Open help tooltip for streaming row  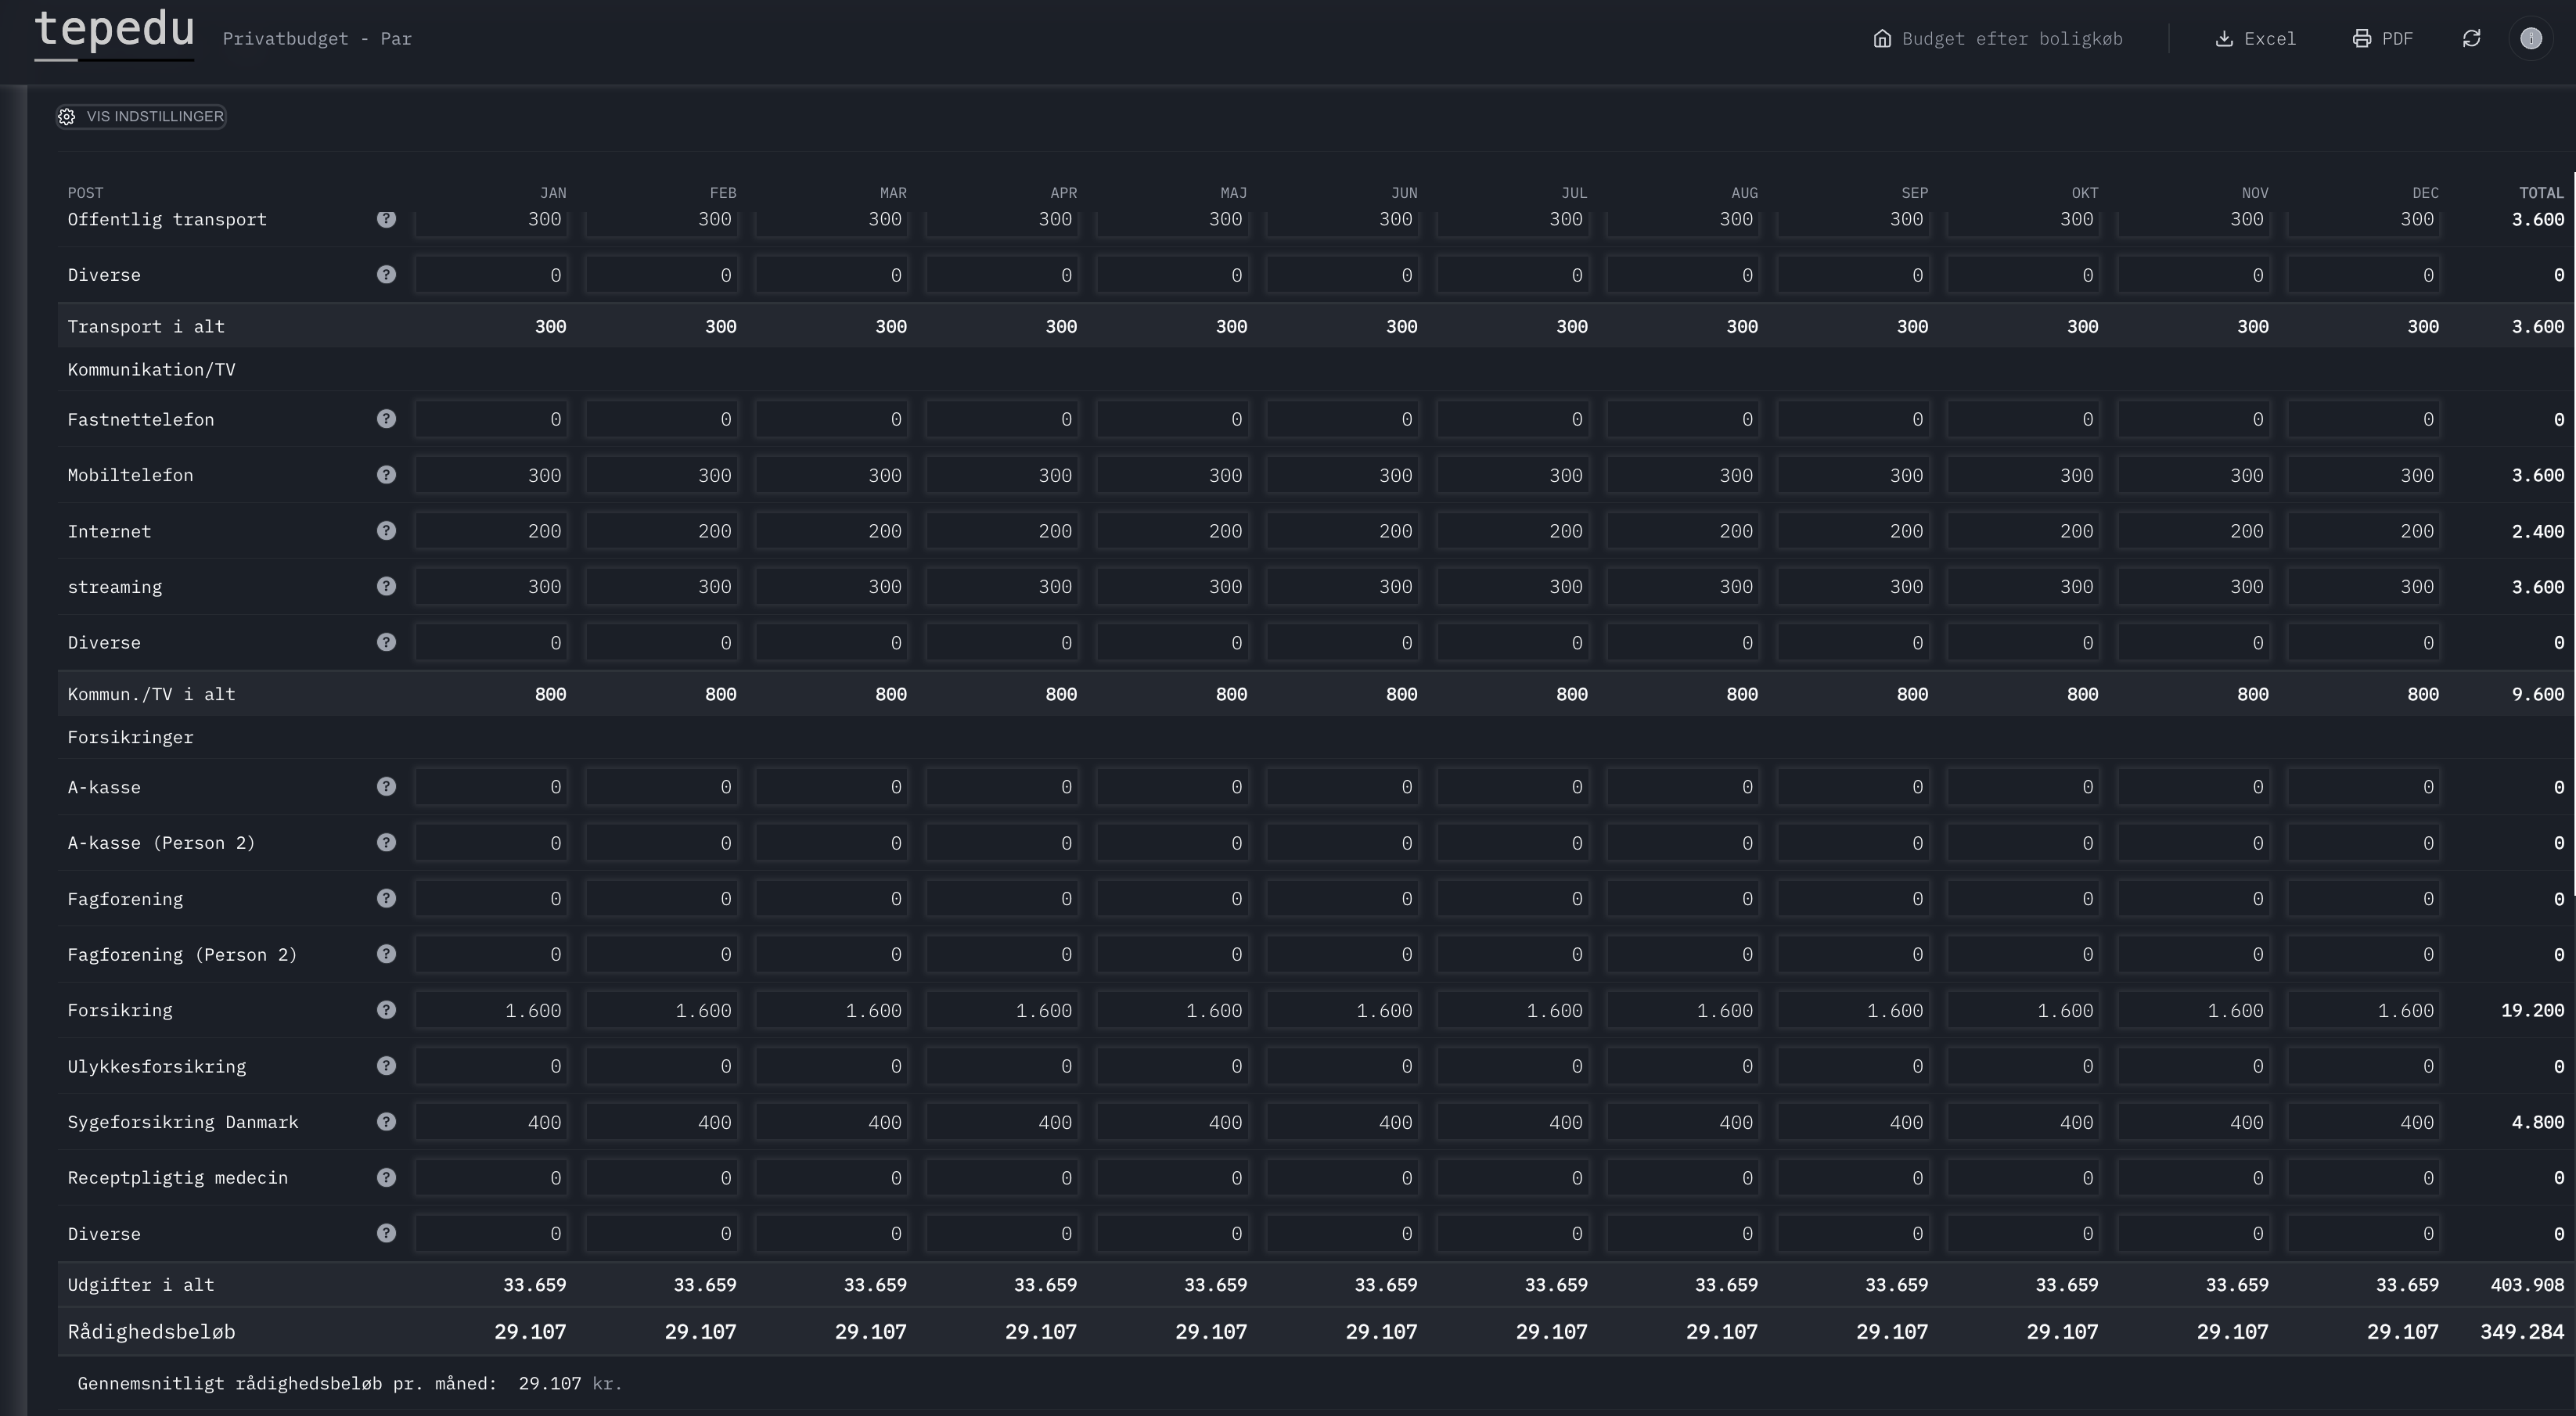386,586
